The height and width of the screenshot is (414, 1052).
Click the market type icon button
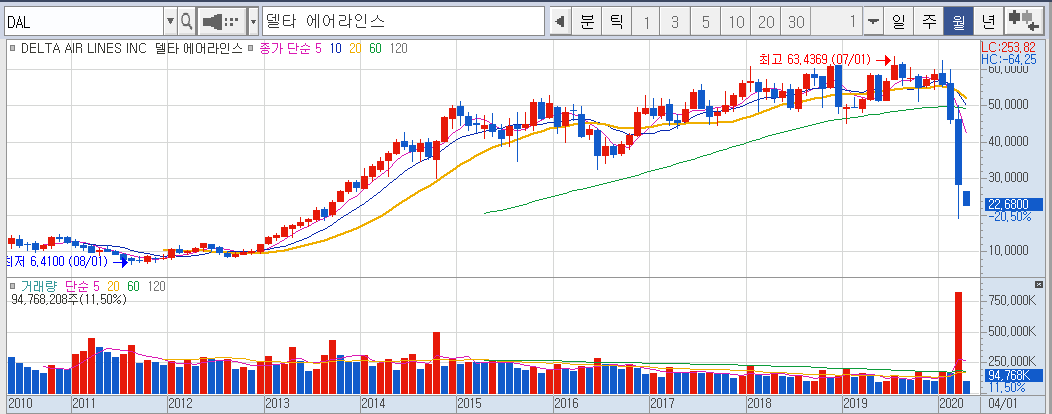[221, 21]
